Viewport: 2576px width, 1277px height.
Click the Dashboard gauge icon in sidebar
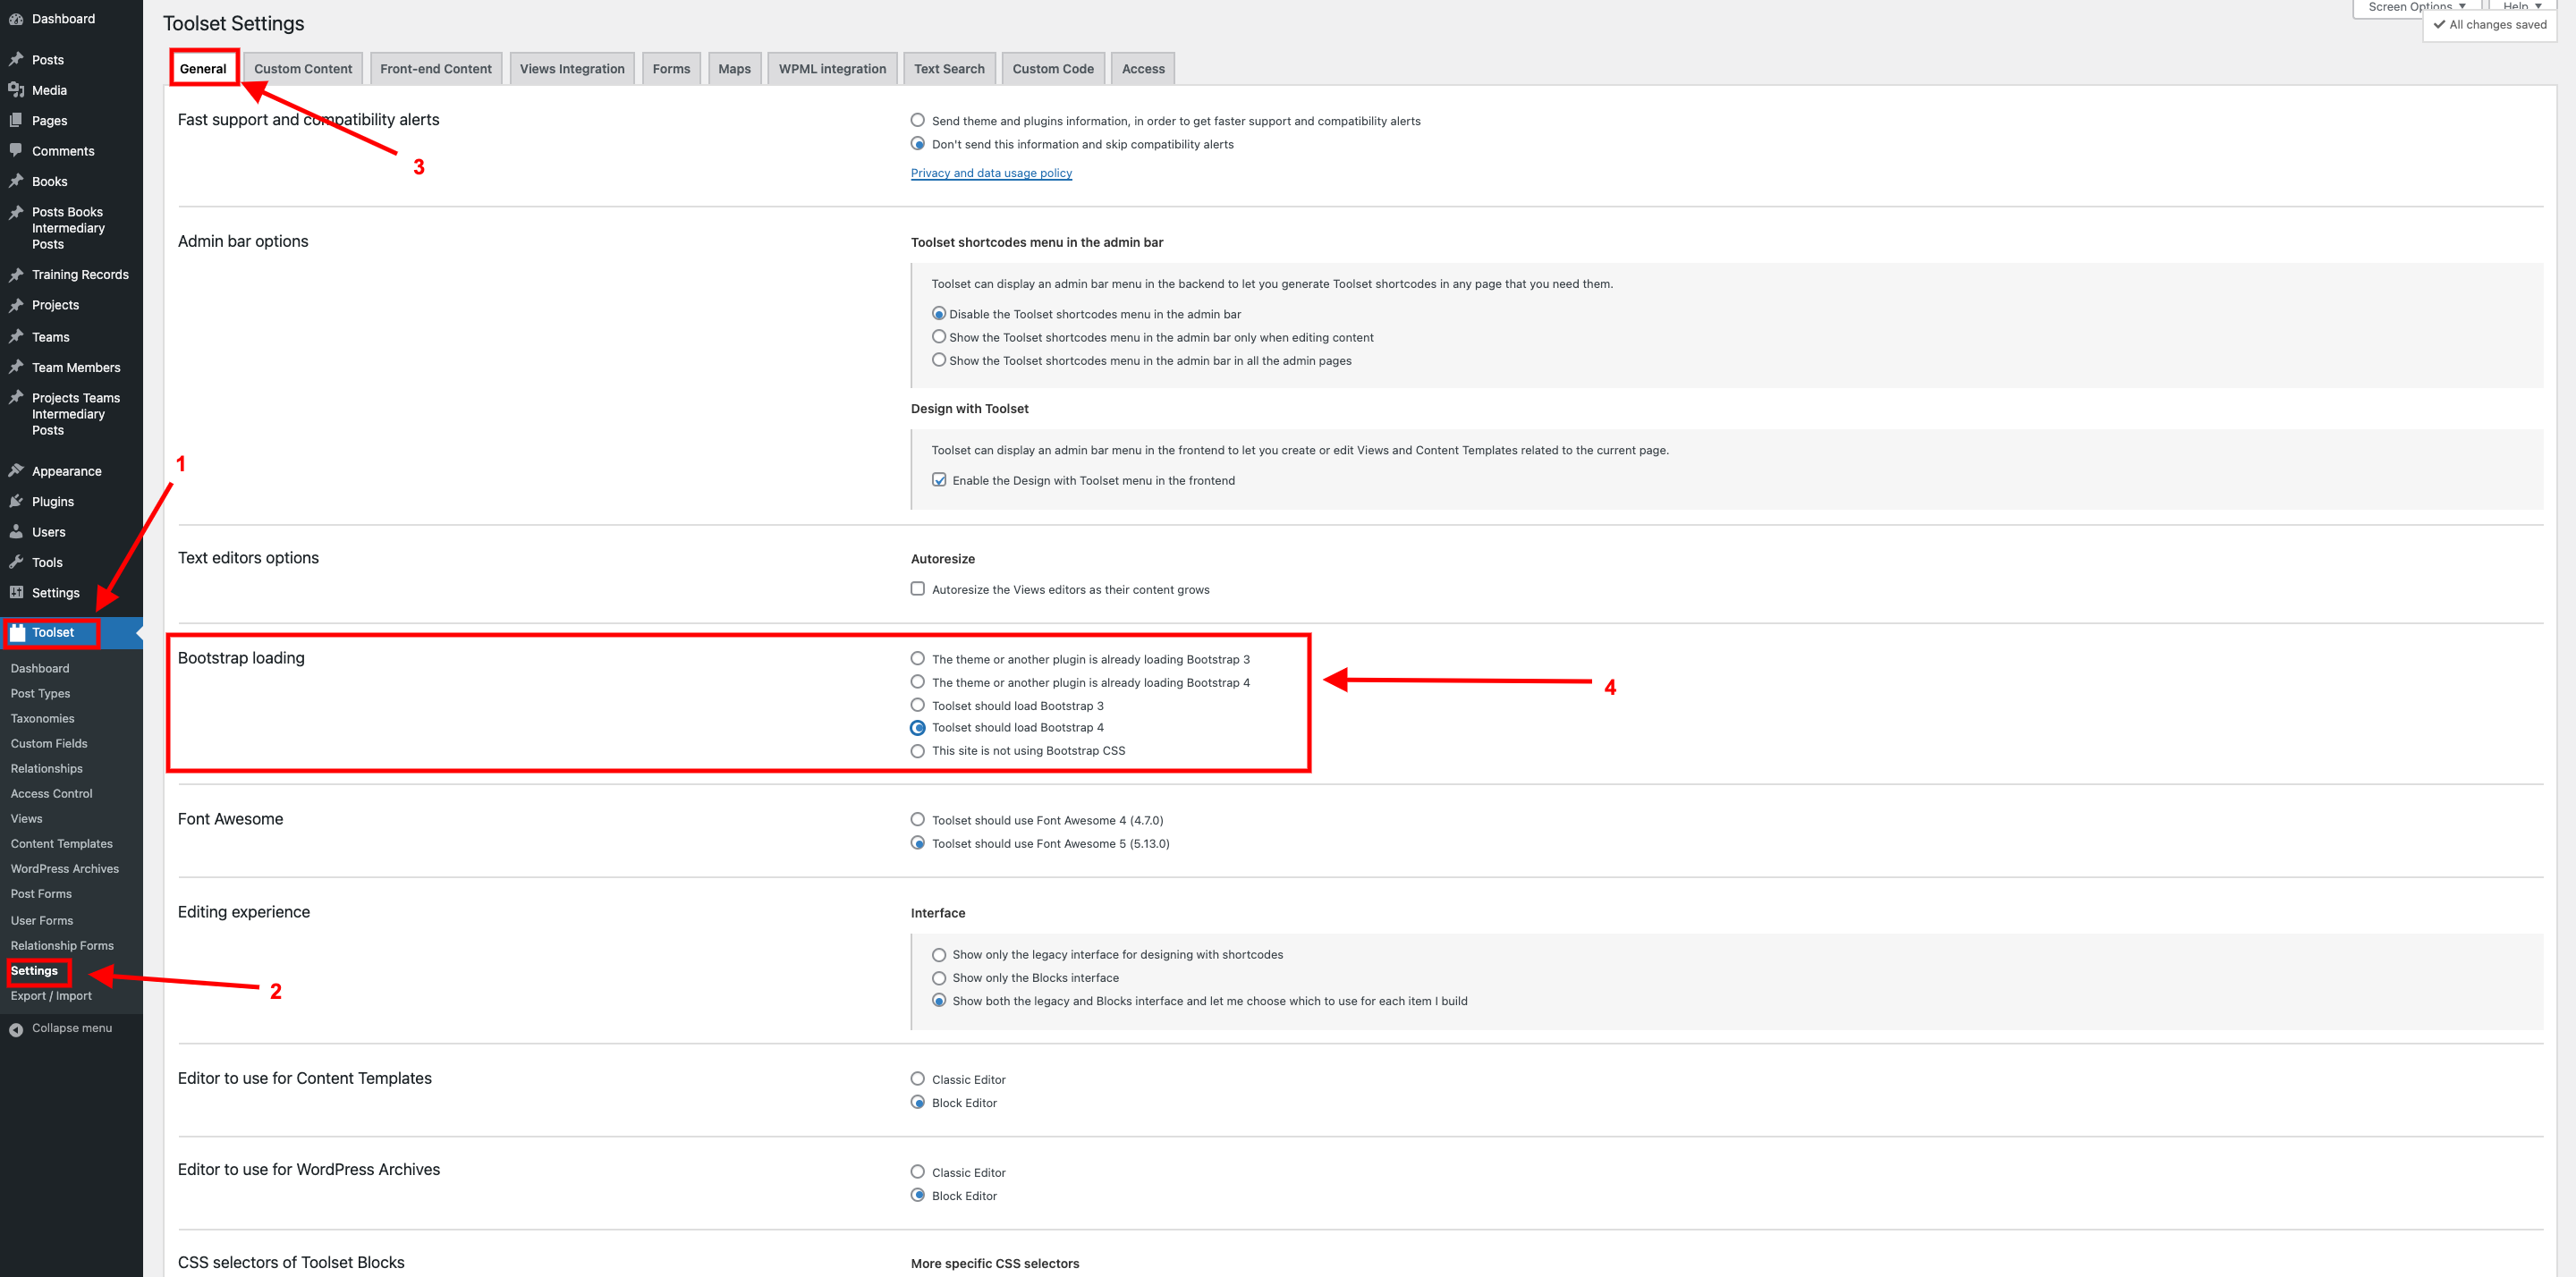pyautogui.click(x=16, y=19)
